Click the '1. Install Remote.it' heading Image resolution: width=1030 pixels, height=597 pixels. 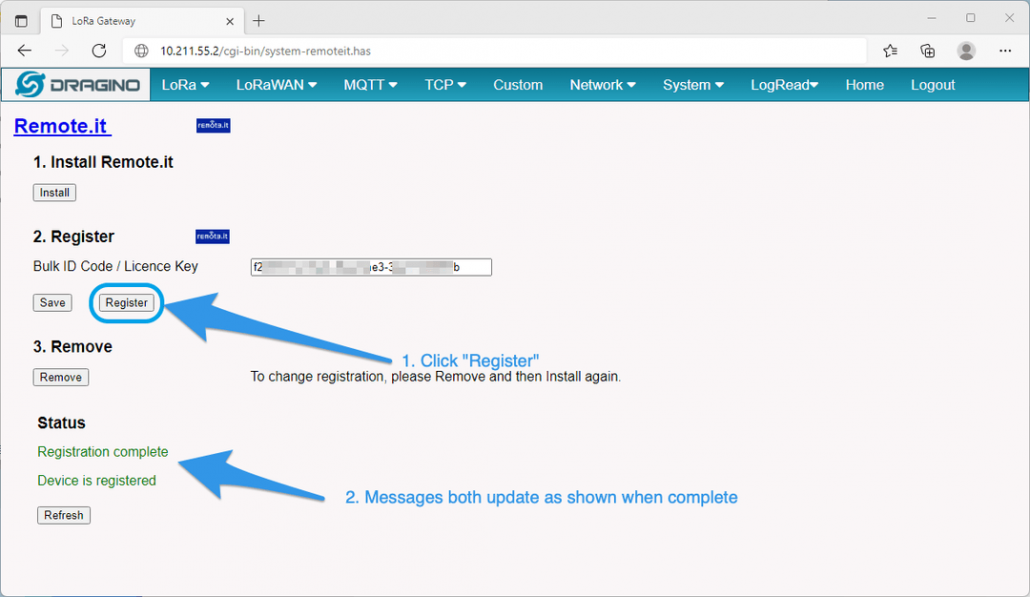pyautogui.click(x=103, y=162)
